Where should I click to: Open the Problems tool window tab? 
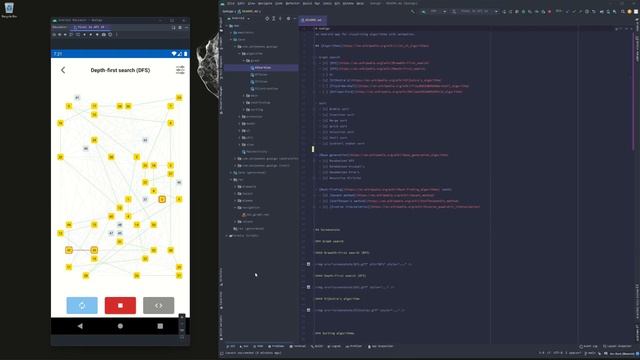click(x=276, y=346)
